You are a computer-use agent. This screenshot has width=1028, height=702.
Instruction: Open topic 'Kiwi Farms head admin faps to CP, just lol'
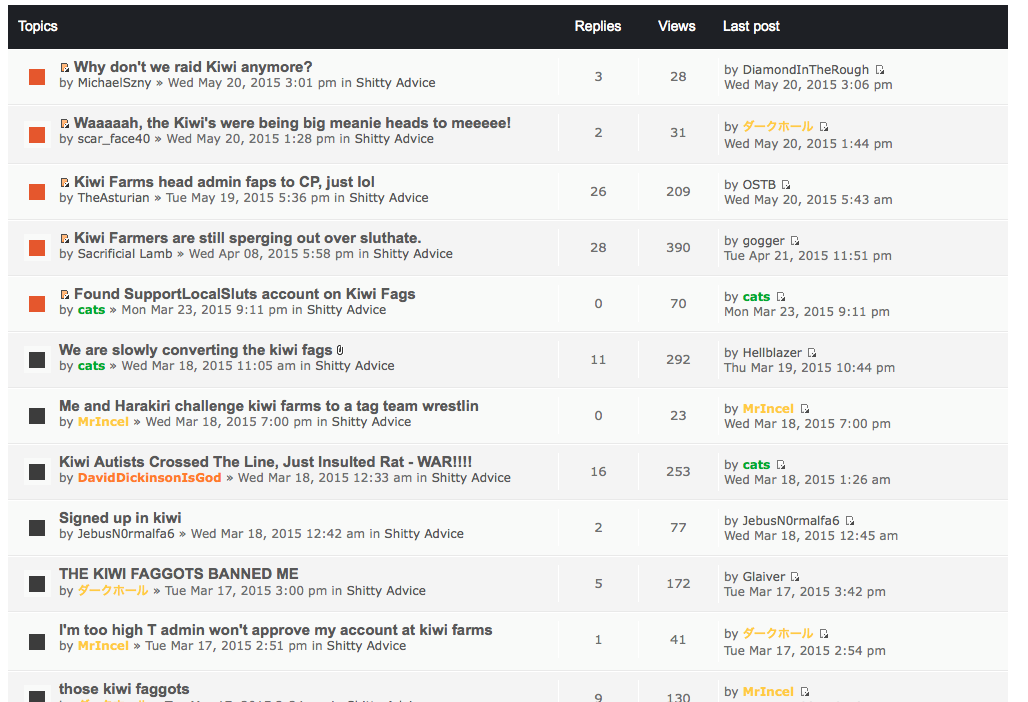224,182
